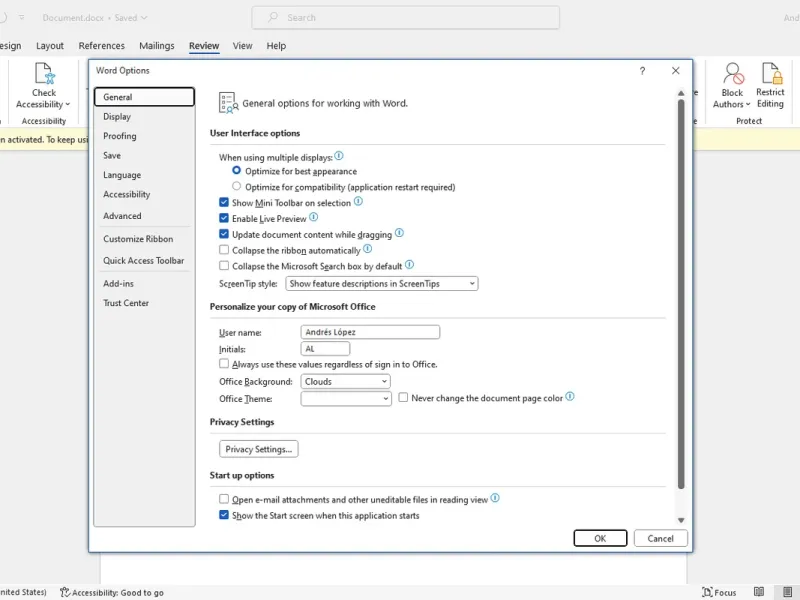Uncheck Update document content while dragging

click(223, 234)
